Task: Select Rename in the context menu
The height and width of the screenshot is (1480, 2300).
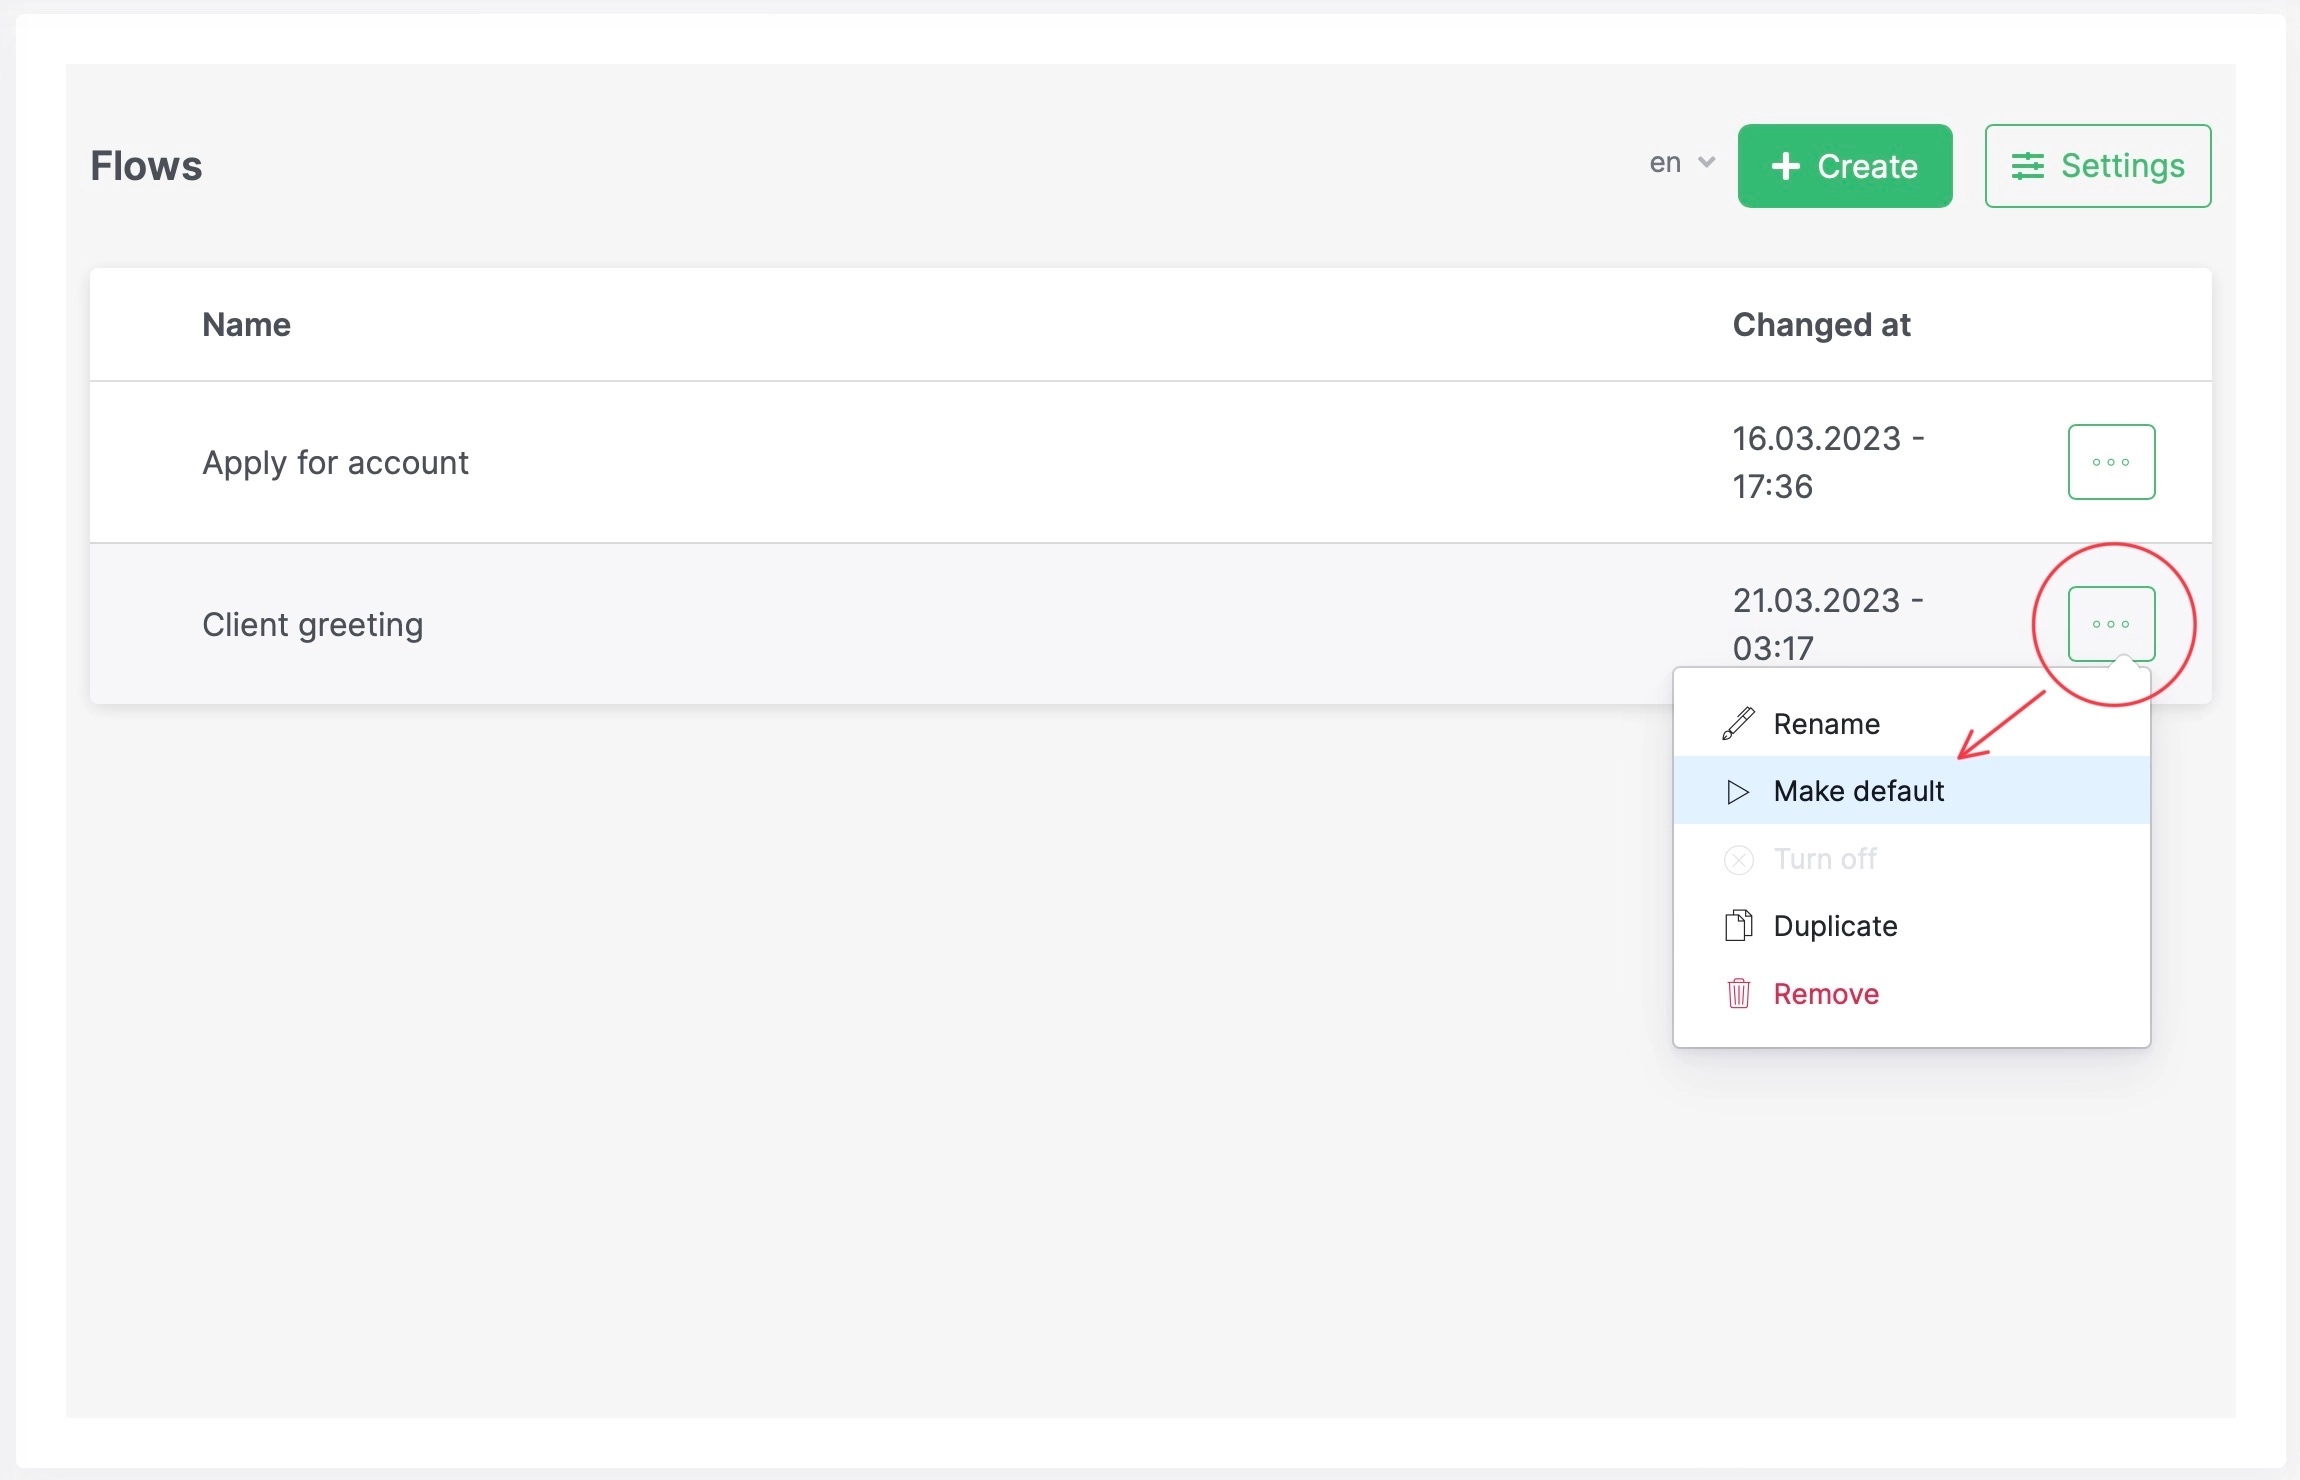Action: click(x=1826, y=723)
